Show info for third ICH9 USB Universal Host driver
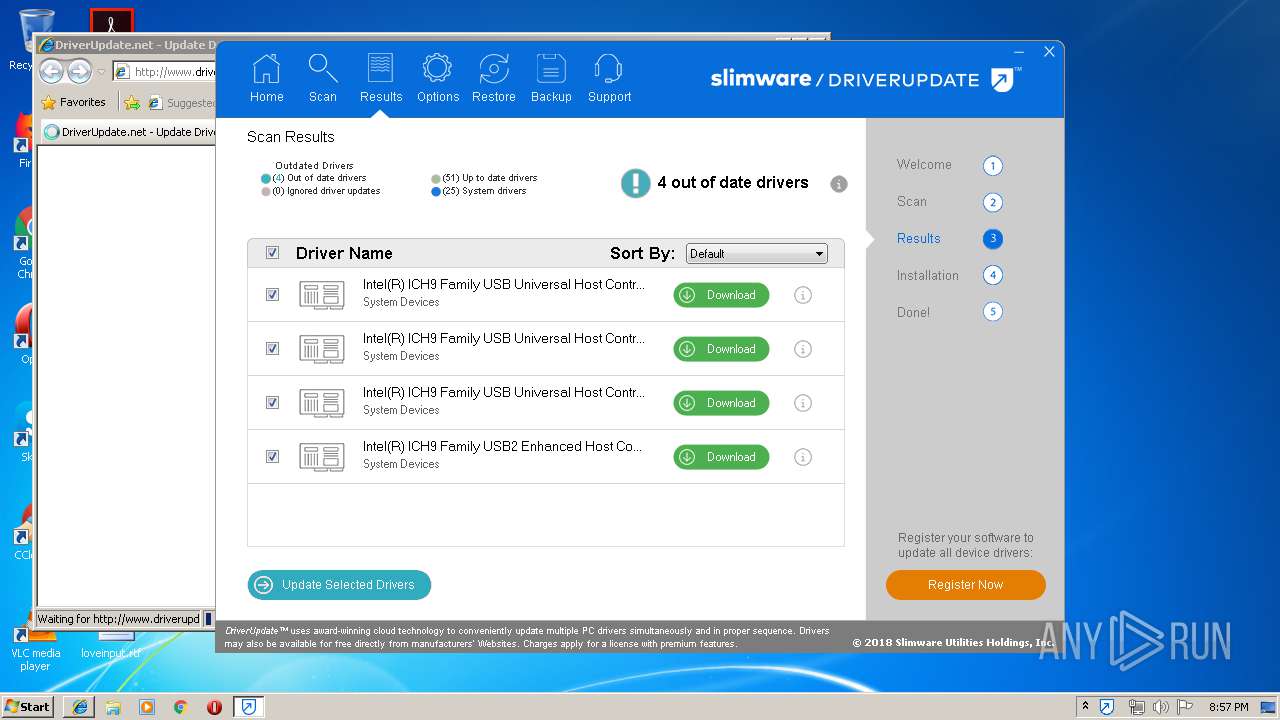Screen dimensions: 1280x720 (803, 403)
